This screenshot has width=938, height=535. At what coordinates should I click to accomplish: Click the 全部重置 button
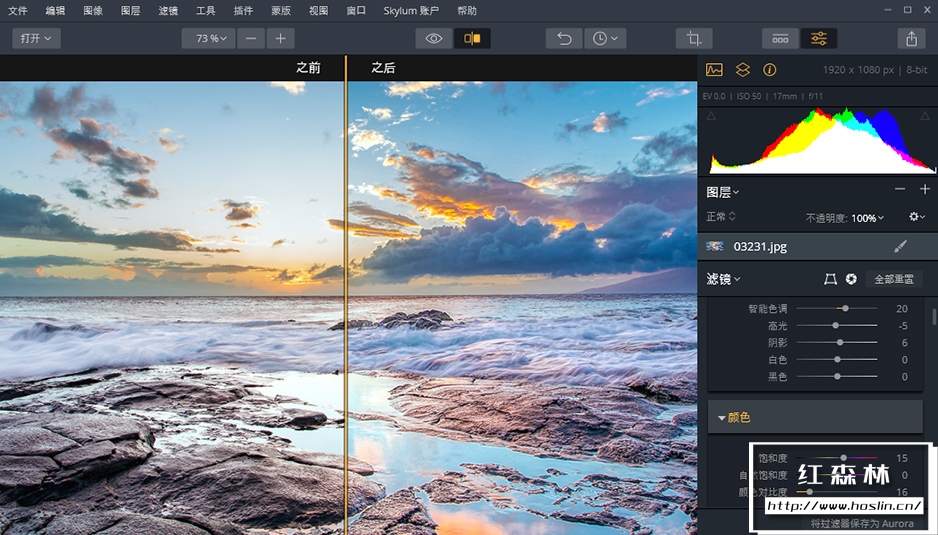tap(894, 279)
